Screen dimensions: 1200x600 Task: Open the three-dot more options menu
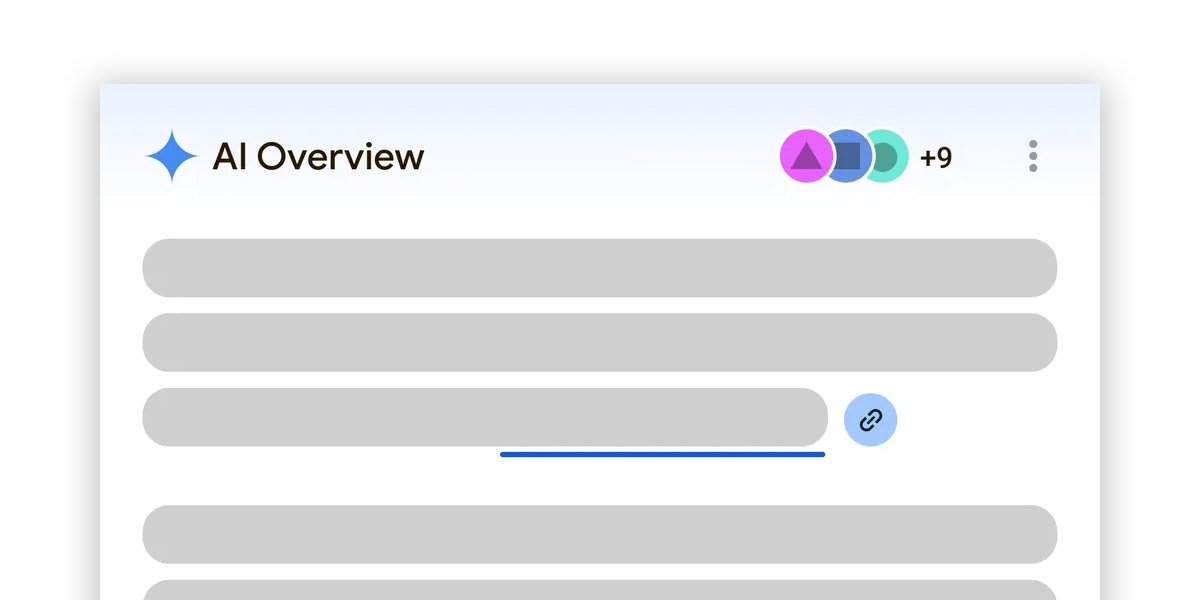(x=1033, y=156)
